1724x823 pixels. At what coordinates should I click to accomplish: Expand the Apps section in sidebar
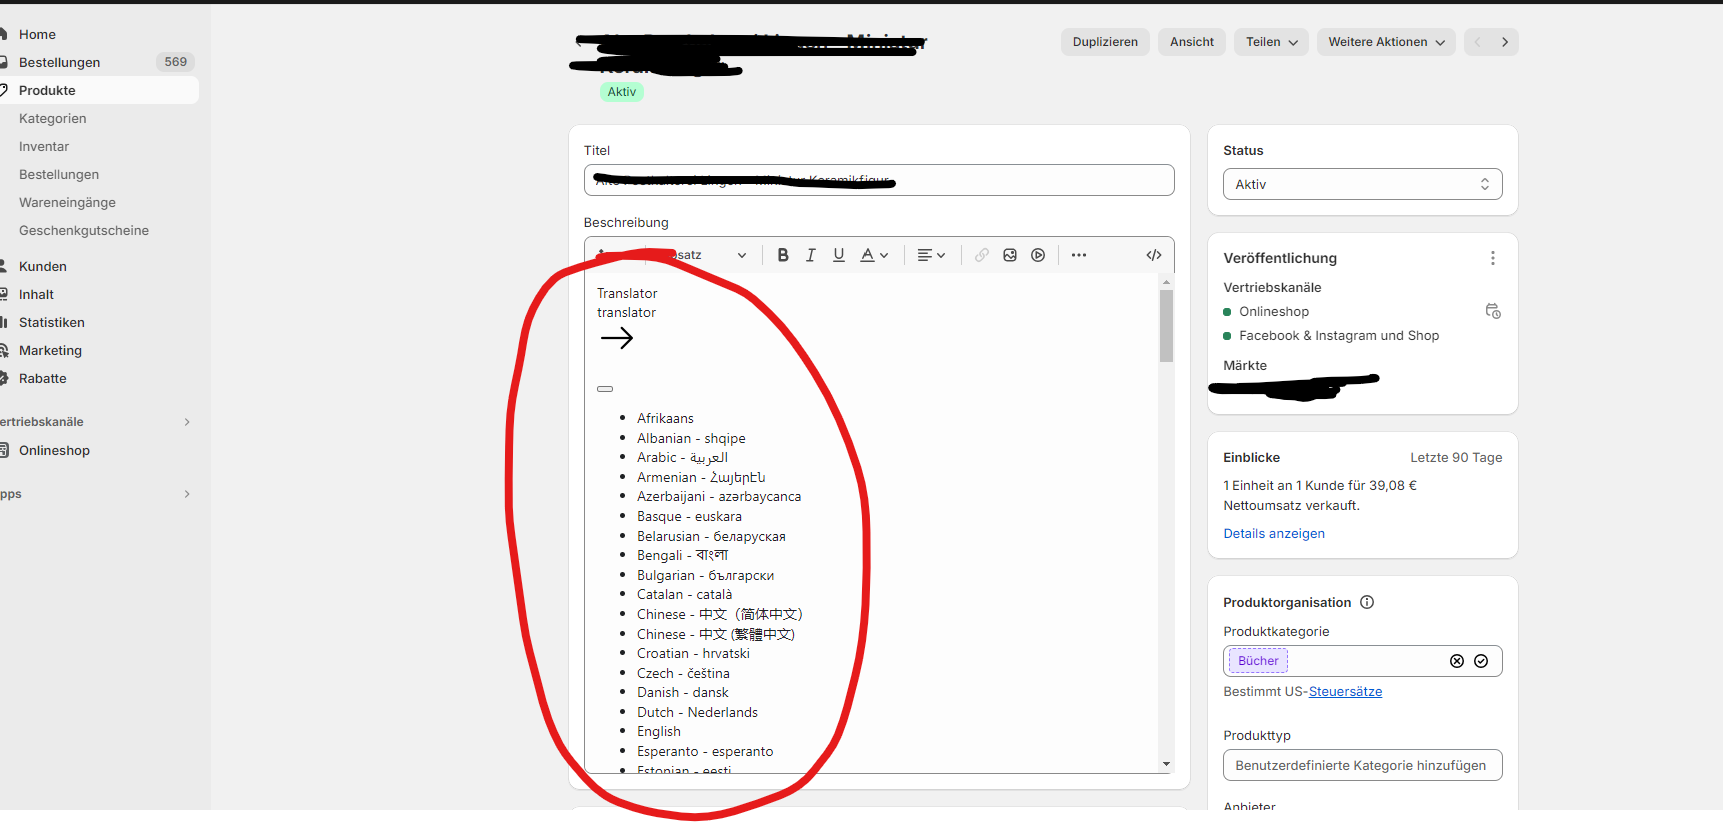(187, 494)
